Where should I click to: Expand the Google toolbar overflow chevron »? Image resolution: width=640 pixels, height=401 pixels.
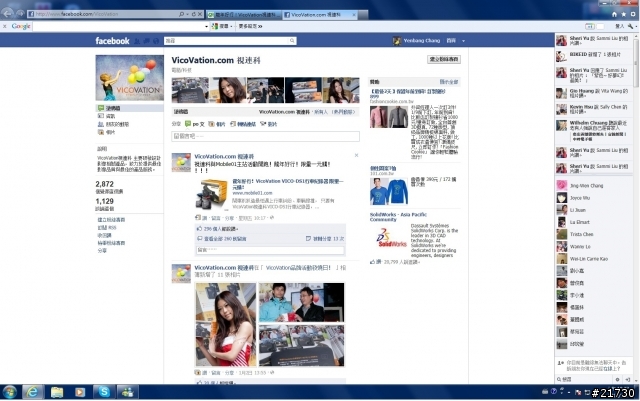pyautogui.click(x=260, y=26)
